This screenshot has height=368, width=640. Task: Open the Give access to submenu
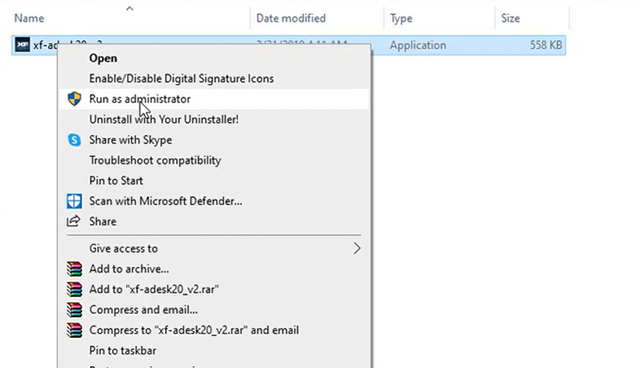[x=214, y=248]
